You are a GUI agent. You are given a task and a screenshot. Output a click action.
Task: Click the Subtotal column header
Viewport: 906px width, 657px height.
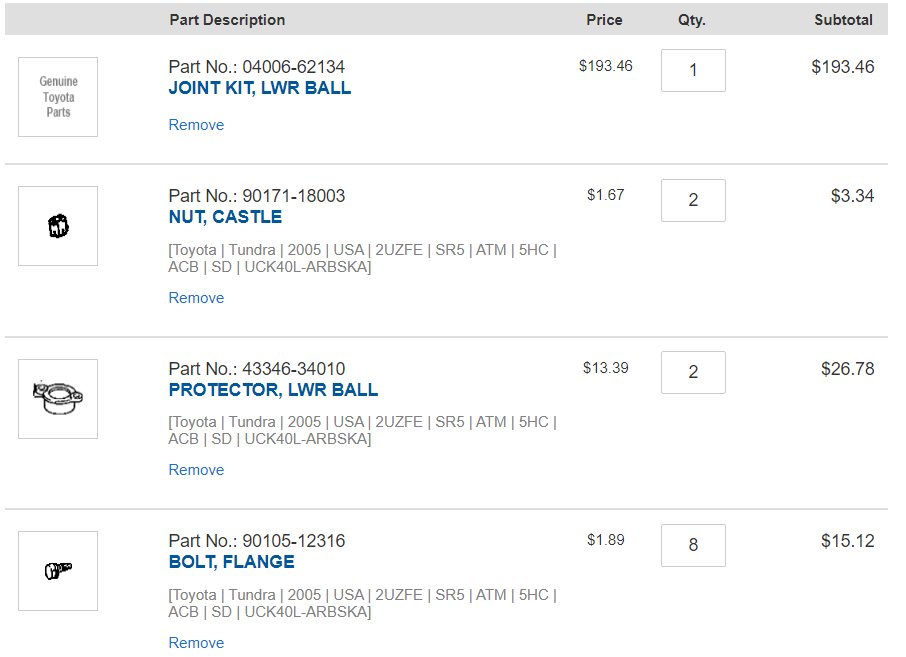coord(843,20)
